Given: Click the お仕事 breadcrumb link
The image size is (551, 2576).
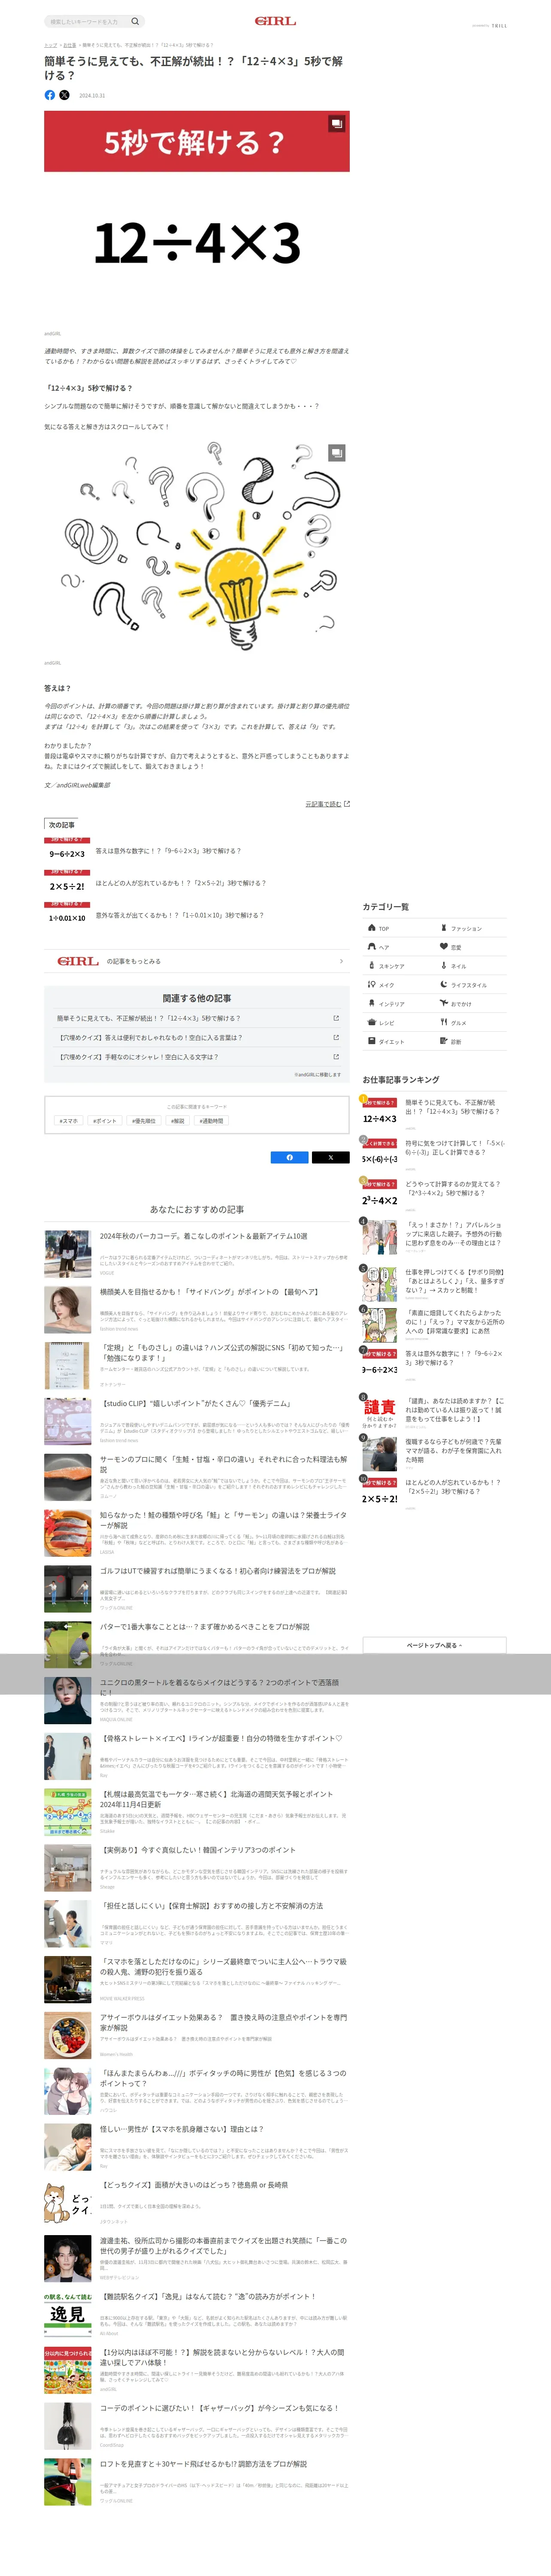Looking at the screenshot, I should pyautogui.click(x=69, y=45).
